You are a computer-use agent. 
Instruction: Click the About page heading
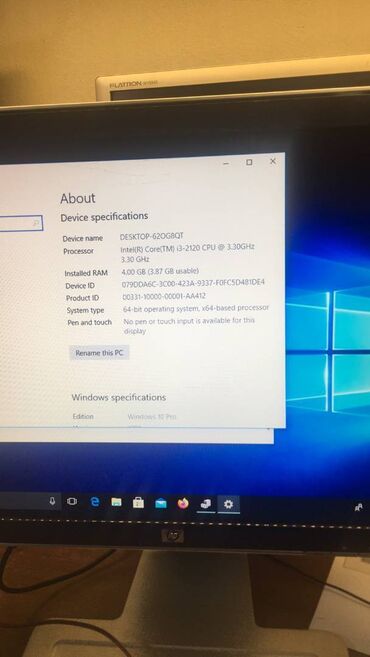click(x=78, y=198)
